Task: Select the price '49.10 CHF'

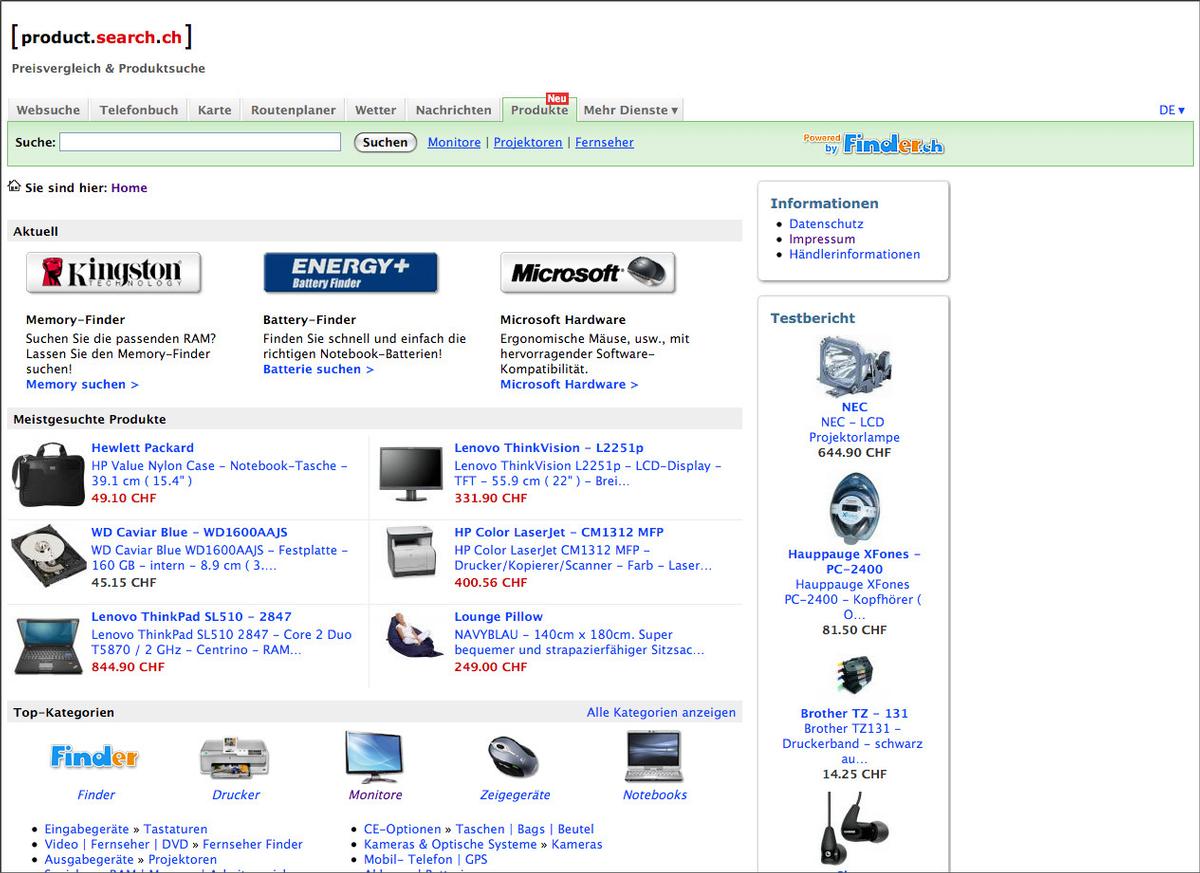Action: (x=124, y=498)
